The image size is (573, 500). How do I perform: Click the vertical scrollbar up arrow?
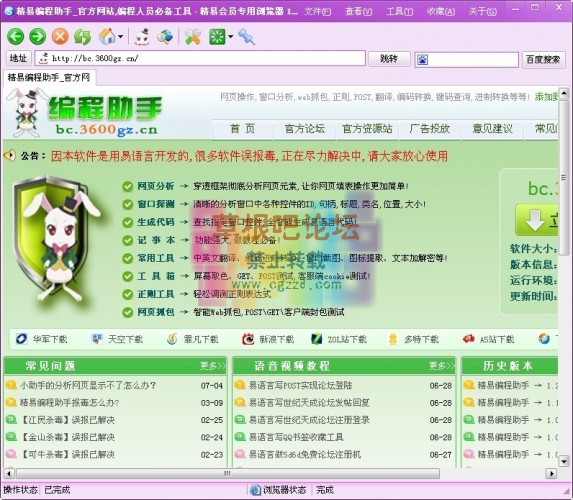point(564,93)
